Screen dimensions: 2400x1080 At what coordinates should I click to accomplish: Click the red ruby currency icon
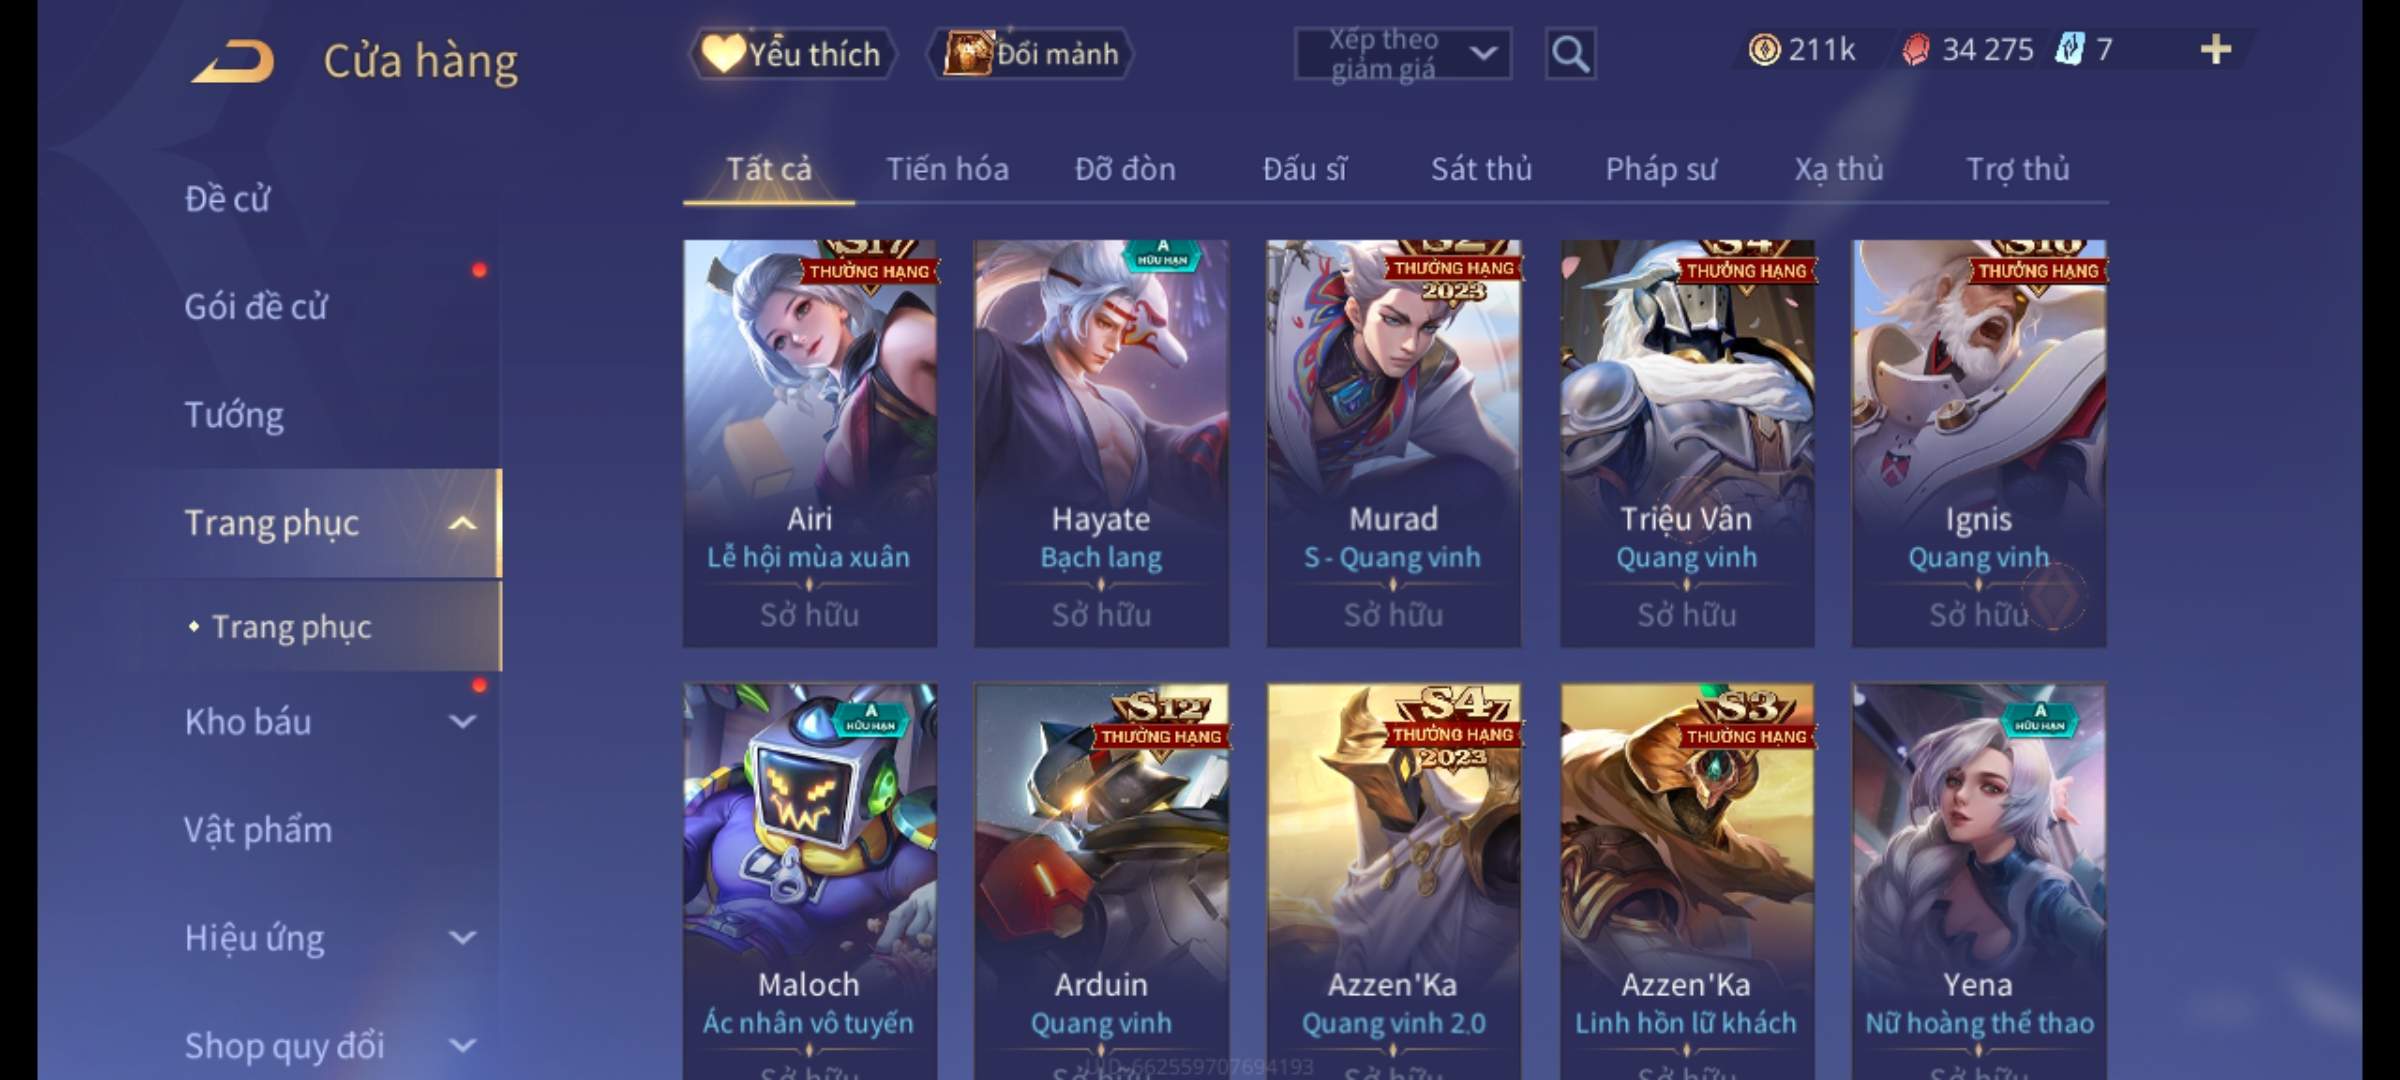[x=1916, y=49]
